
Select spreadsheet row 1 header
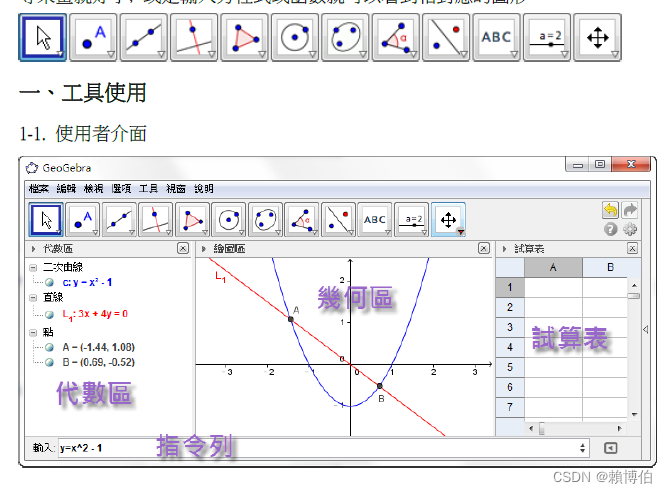(510, 287)
